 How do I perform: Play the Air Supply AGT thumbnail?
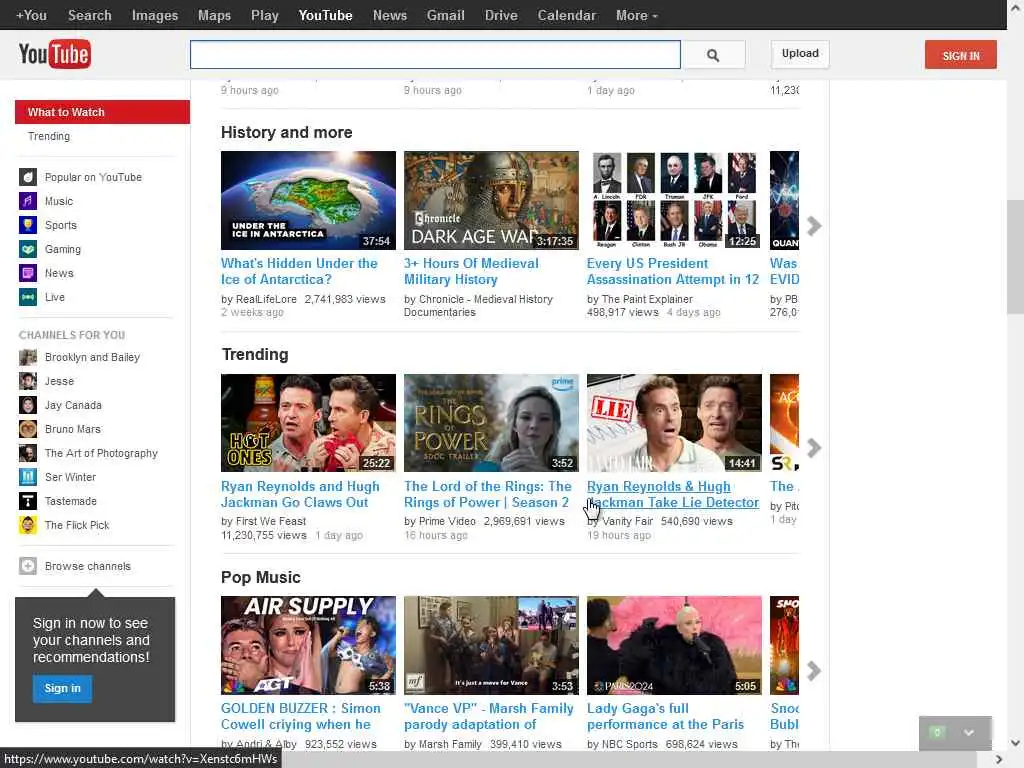pyautogui.click(x=308, y=645)
